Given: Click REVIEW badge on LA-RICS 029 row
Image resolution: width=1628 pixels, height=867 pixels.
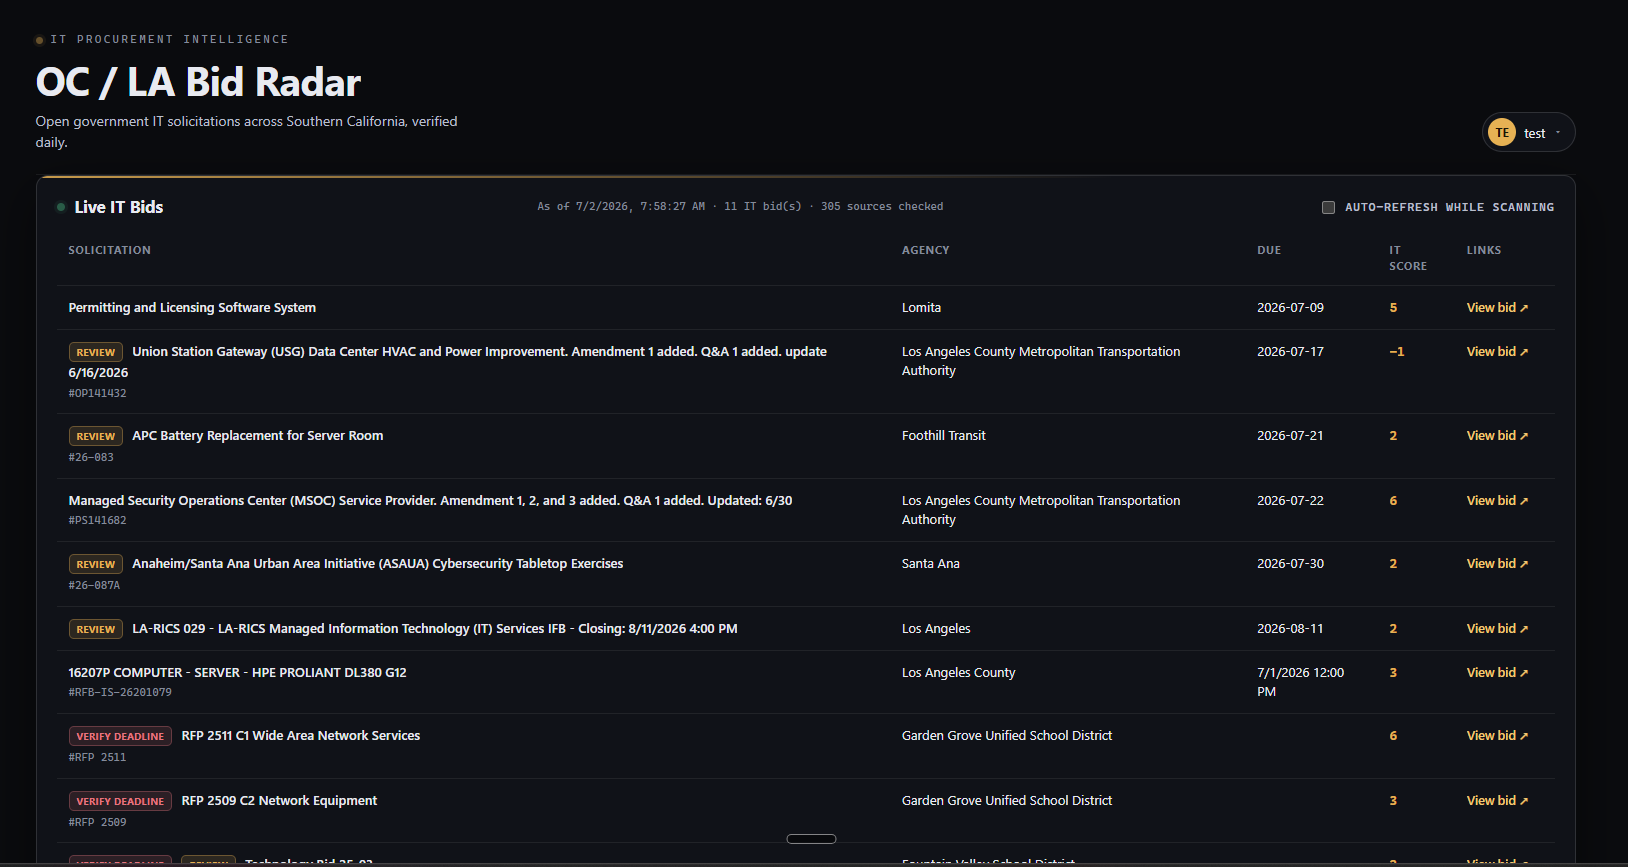Looking at the screenshot, I should [x=96, y=629].
